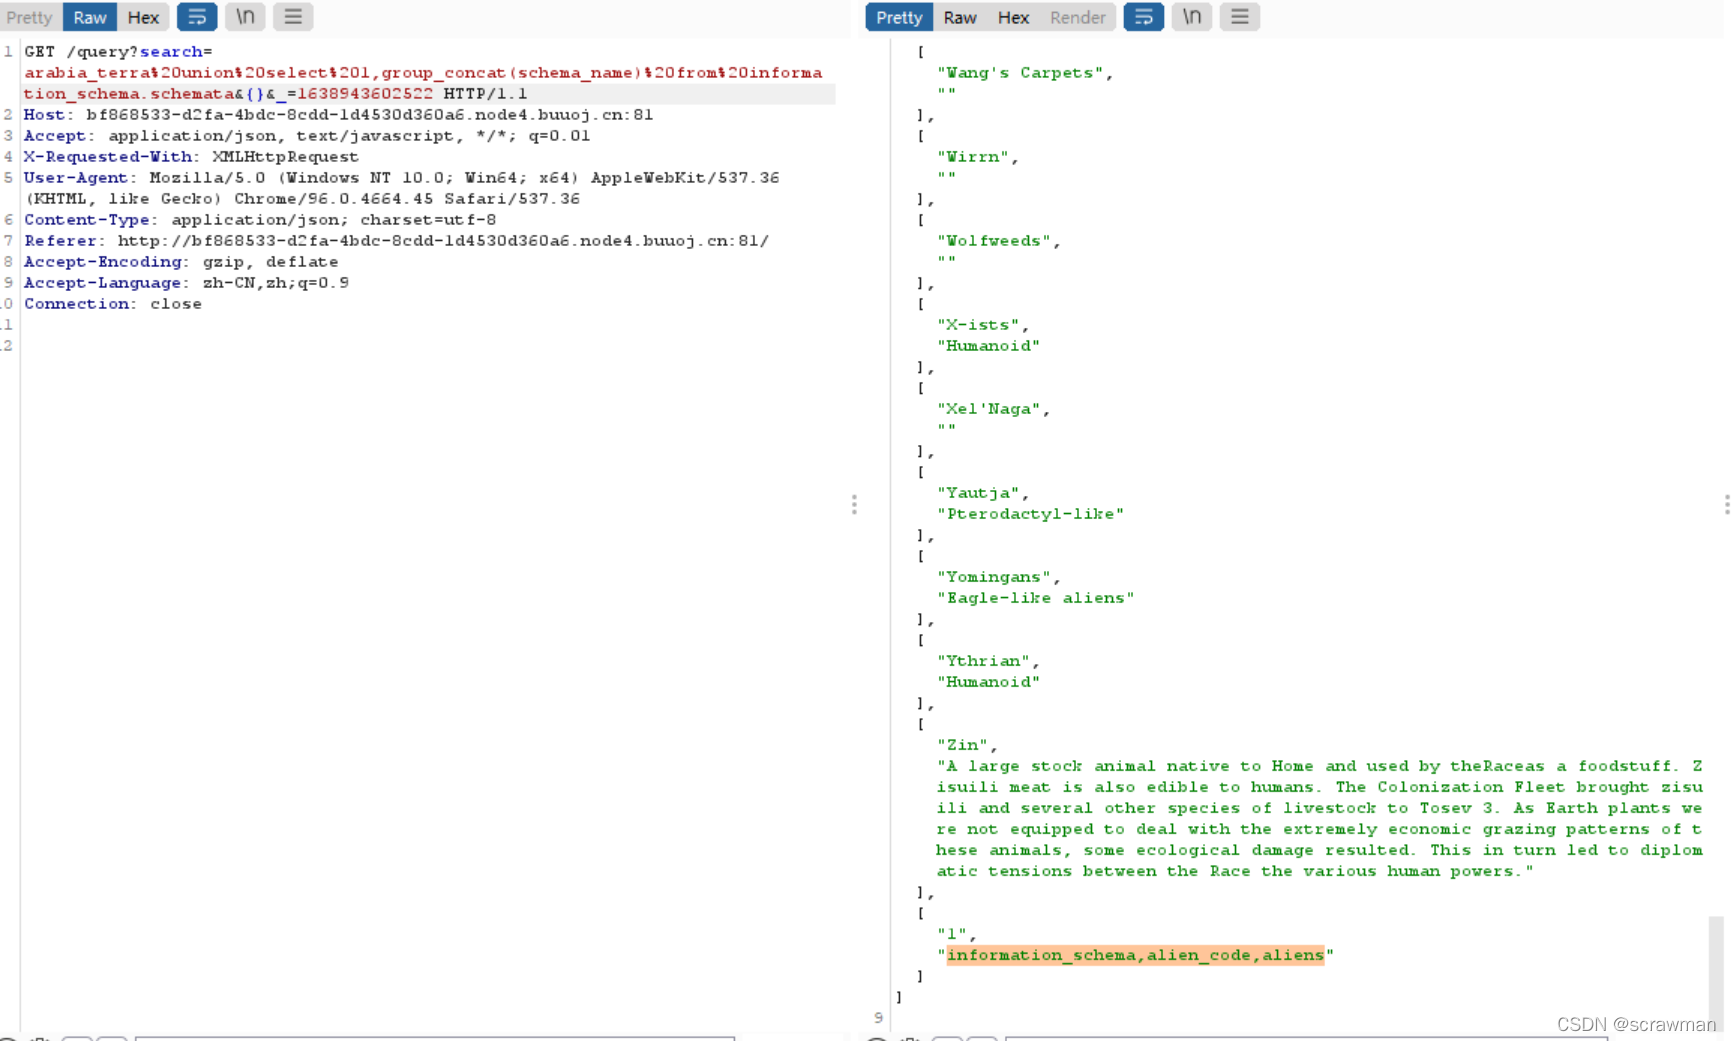Click the "Eagle-like aliens" value
The image size is (1731, 1041).
(x=1036, y=598)
